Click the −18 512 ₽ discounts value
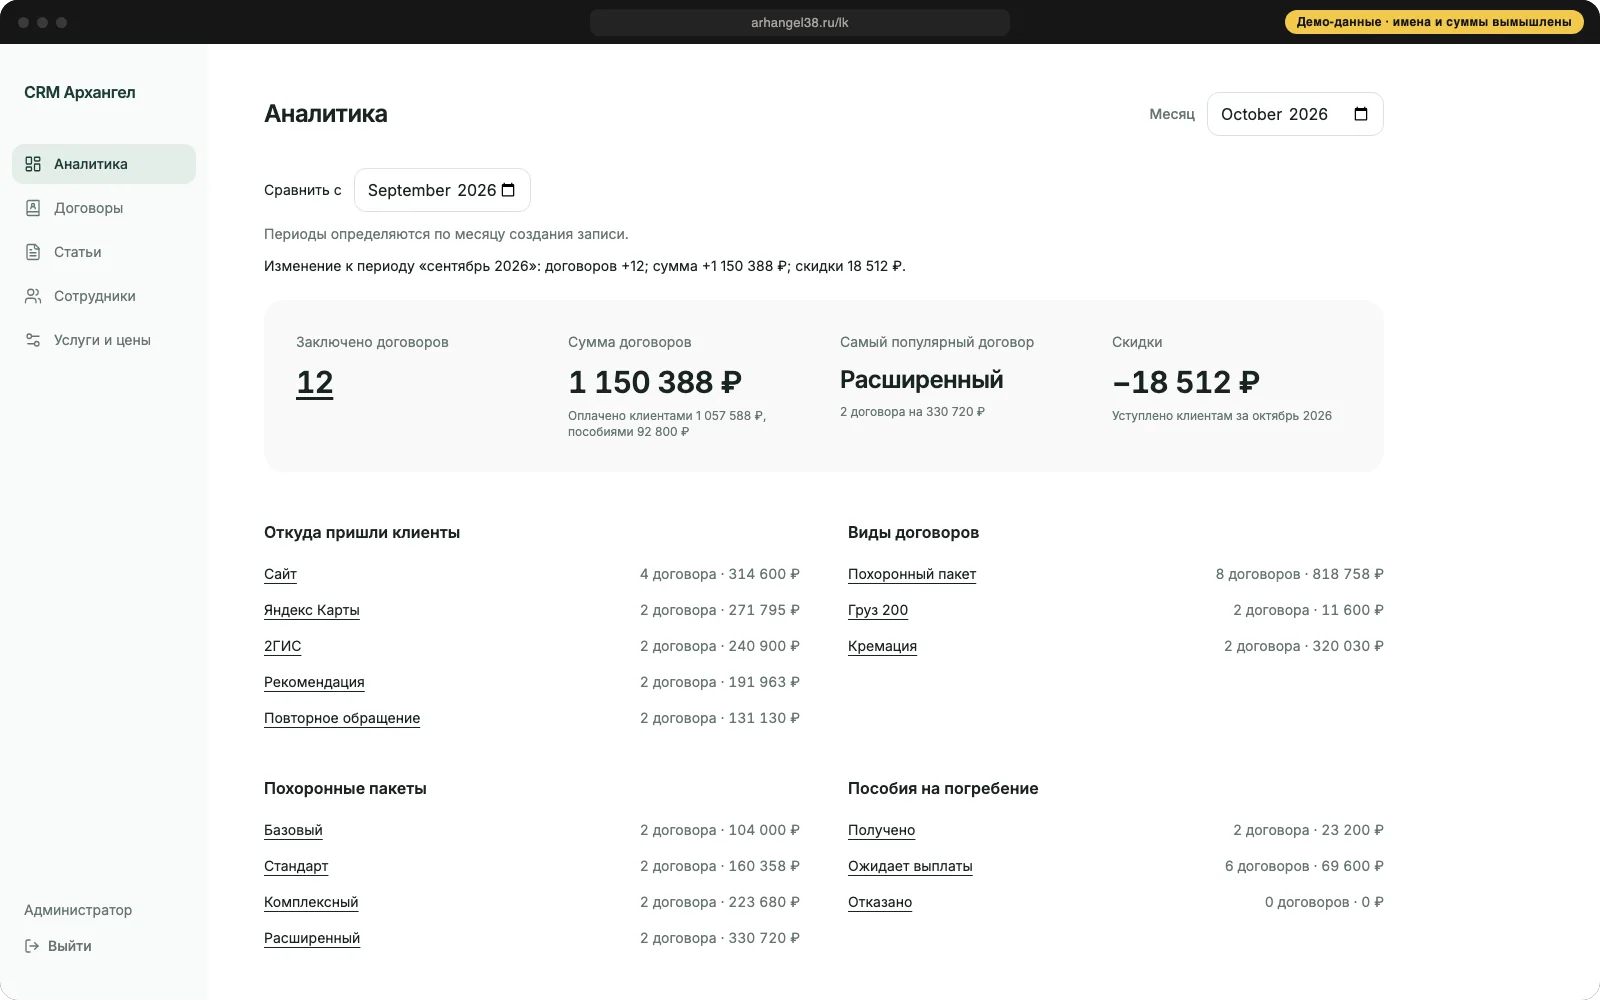Viewport: 1600px width, 1000px height. point(1186,382)
